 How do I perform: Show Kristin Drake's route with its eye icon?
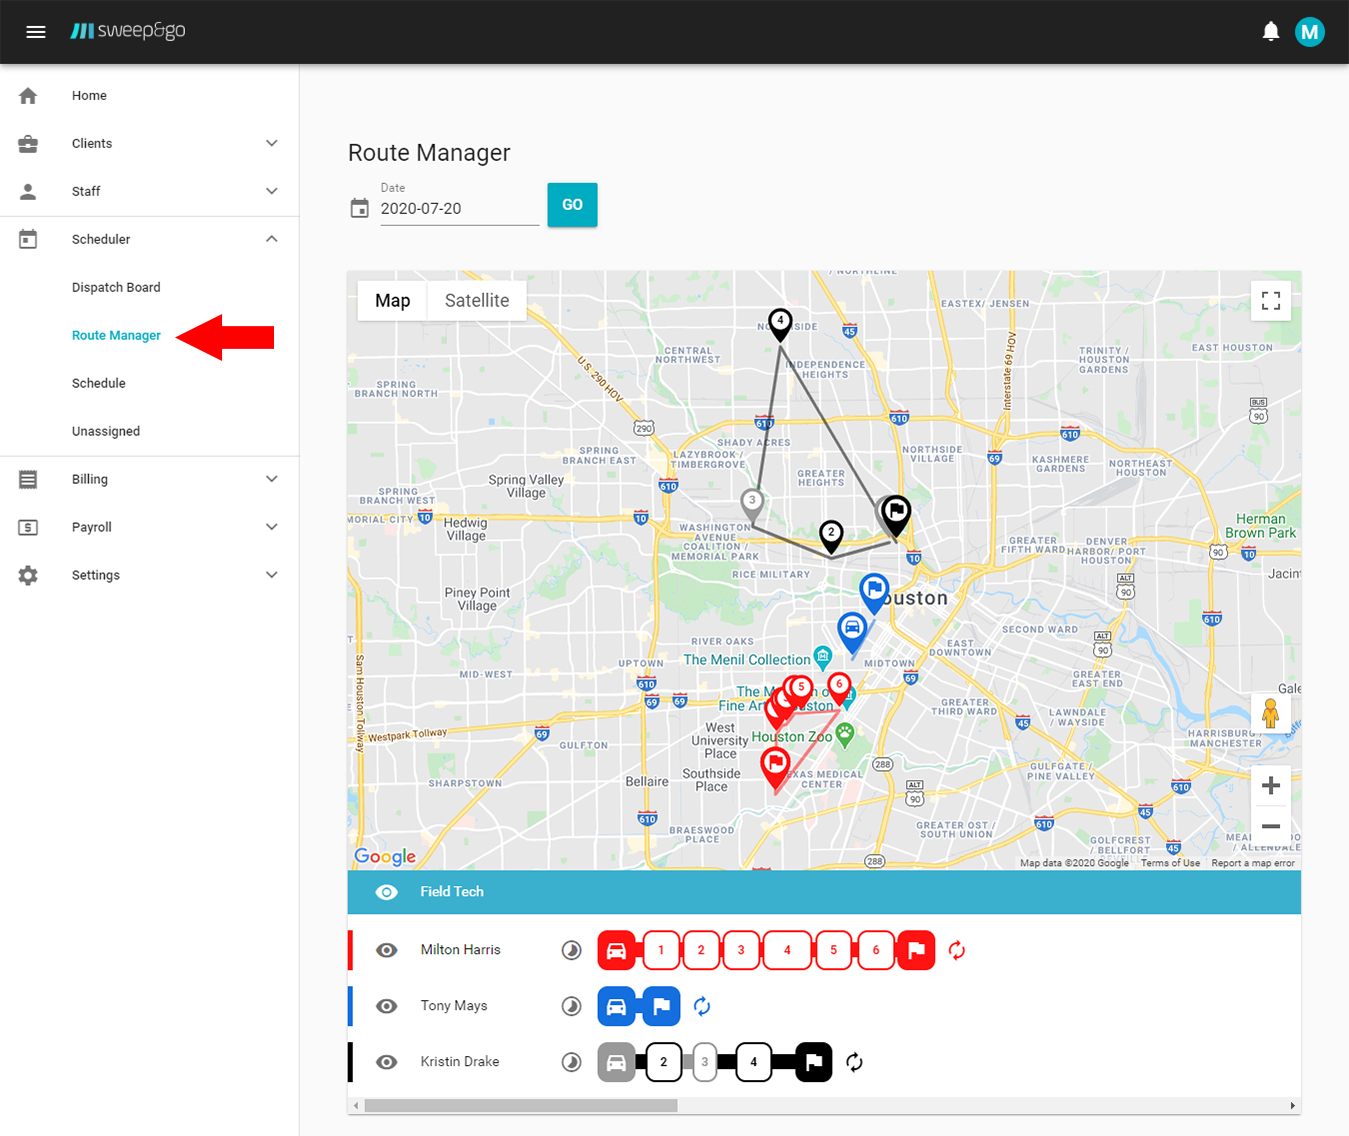[386, 1062]
